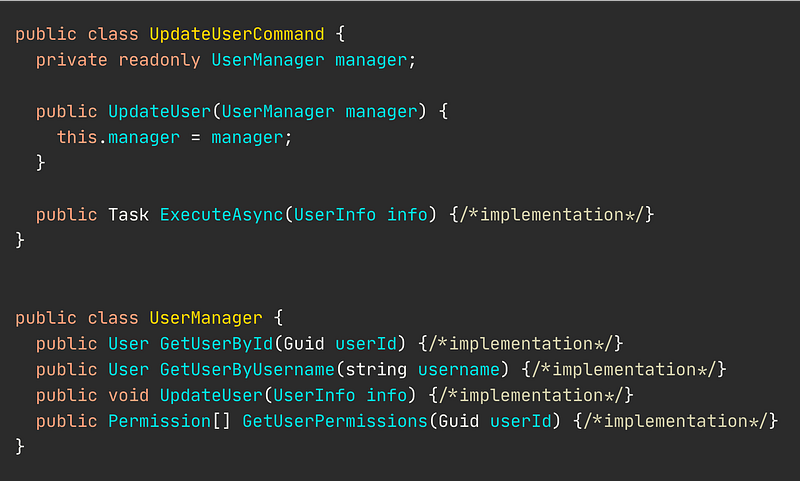
Task: Click the Guid type in GetUserById
Action: coord(304,344)
